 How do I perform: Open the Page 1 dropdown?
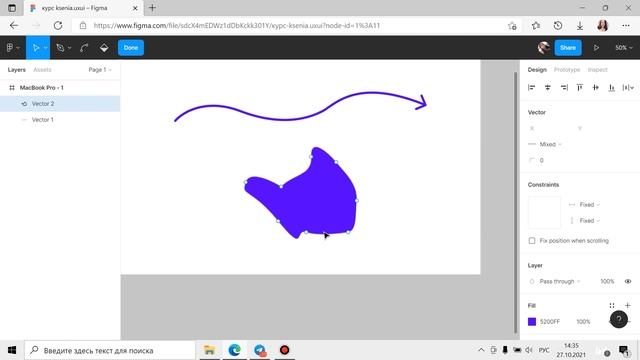point(100,70)
